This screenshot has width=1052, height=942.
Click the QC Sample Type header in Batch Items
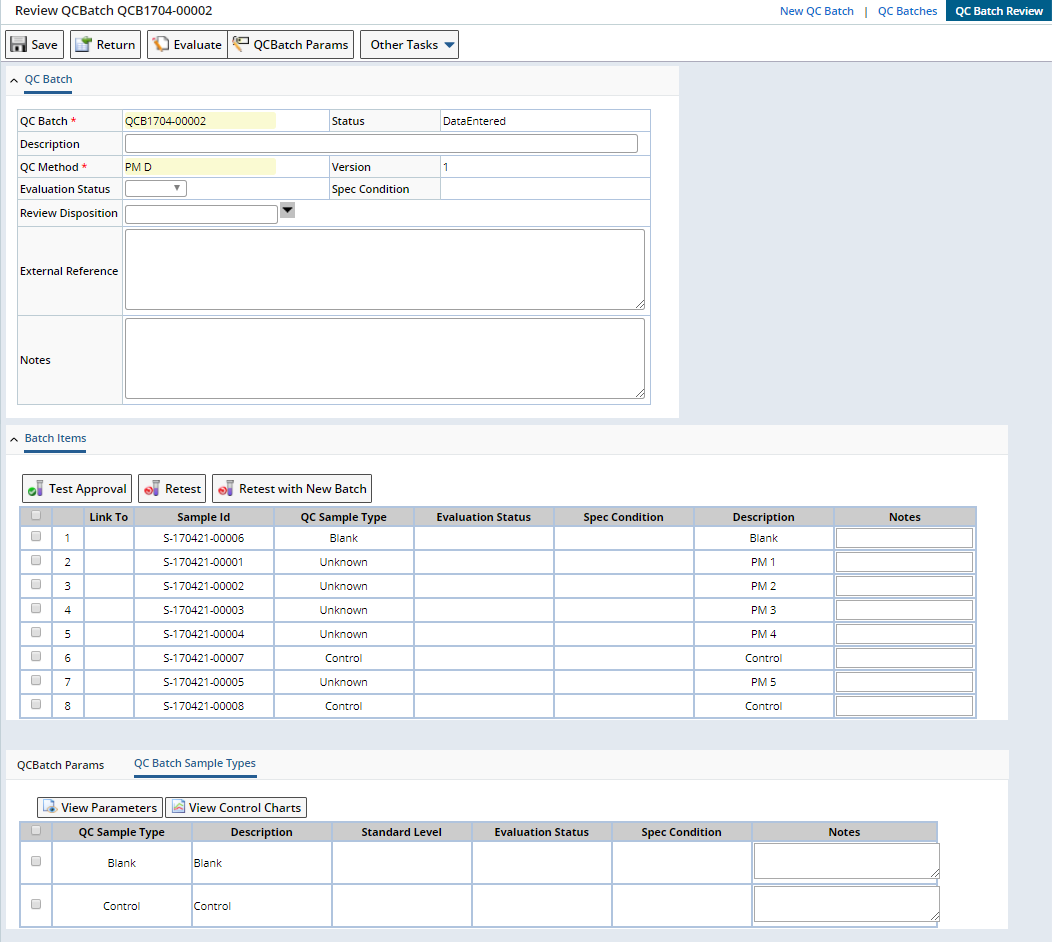[344, 517]
